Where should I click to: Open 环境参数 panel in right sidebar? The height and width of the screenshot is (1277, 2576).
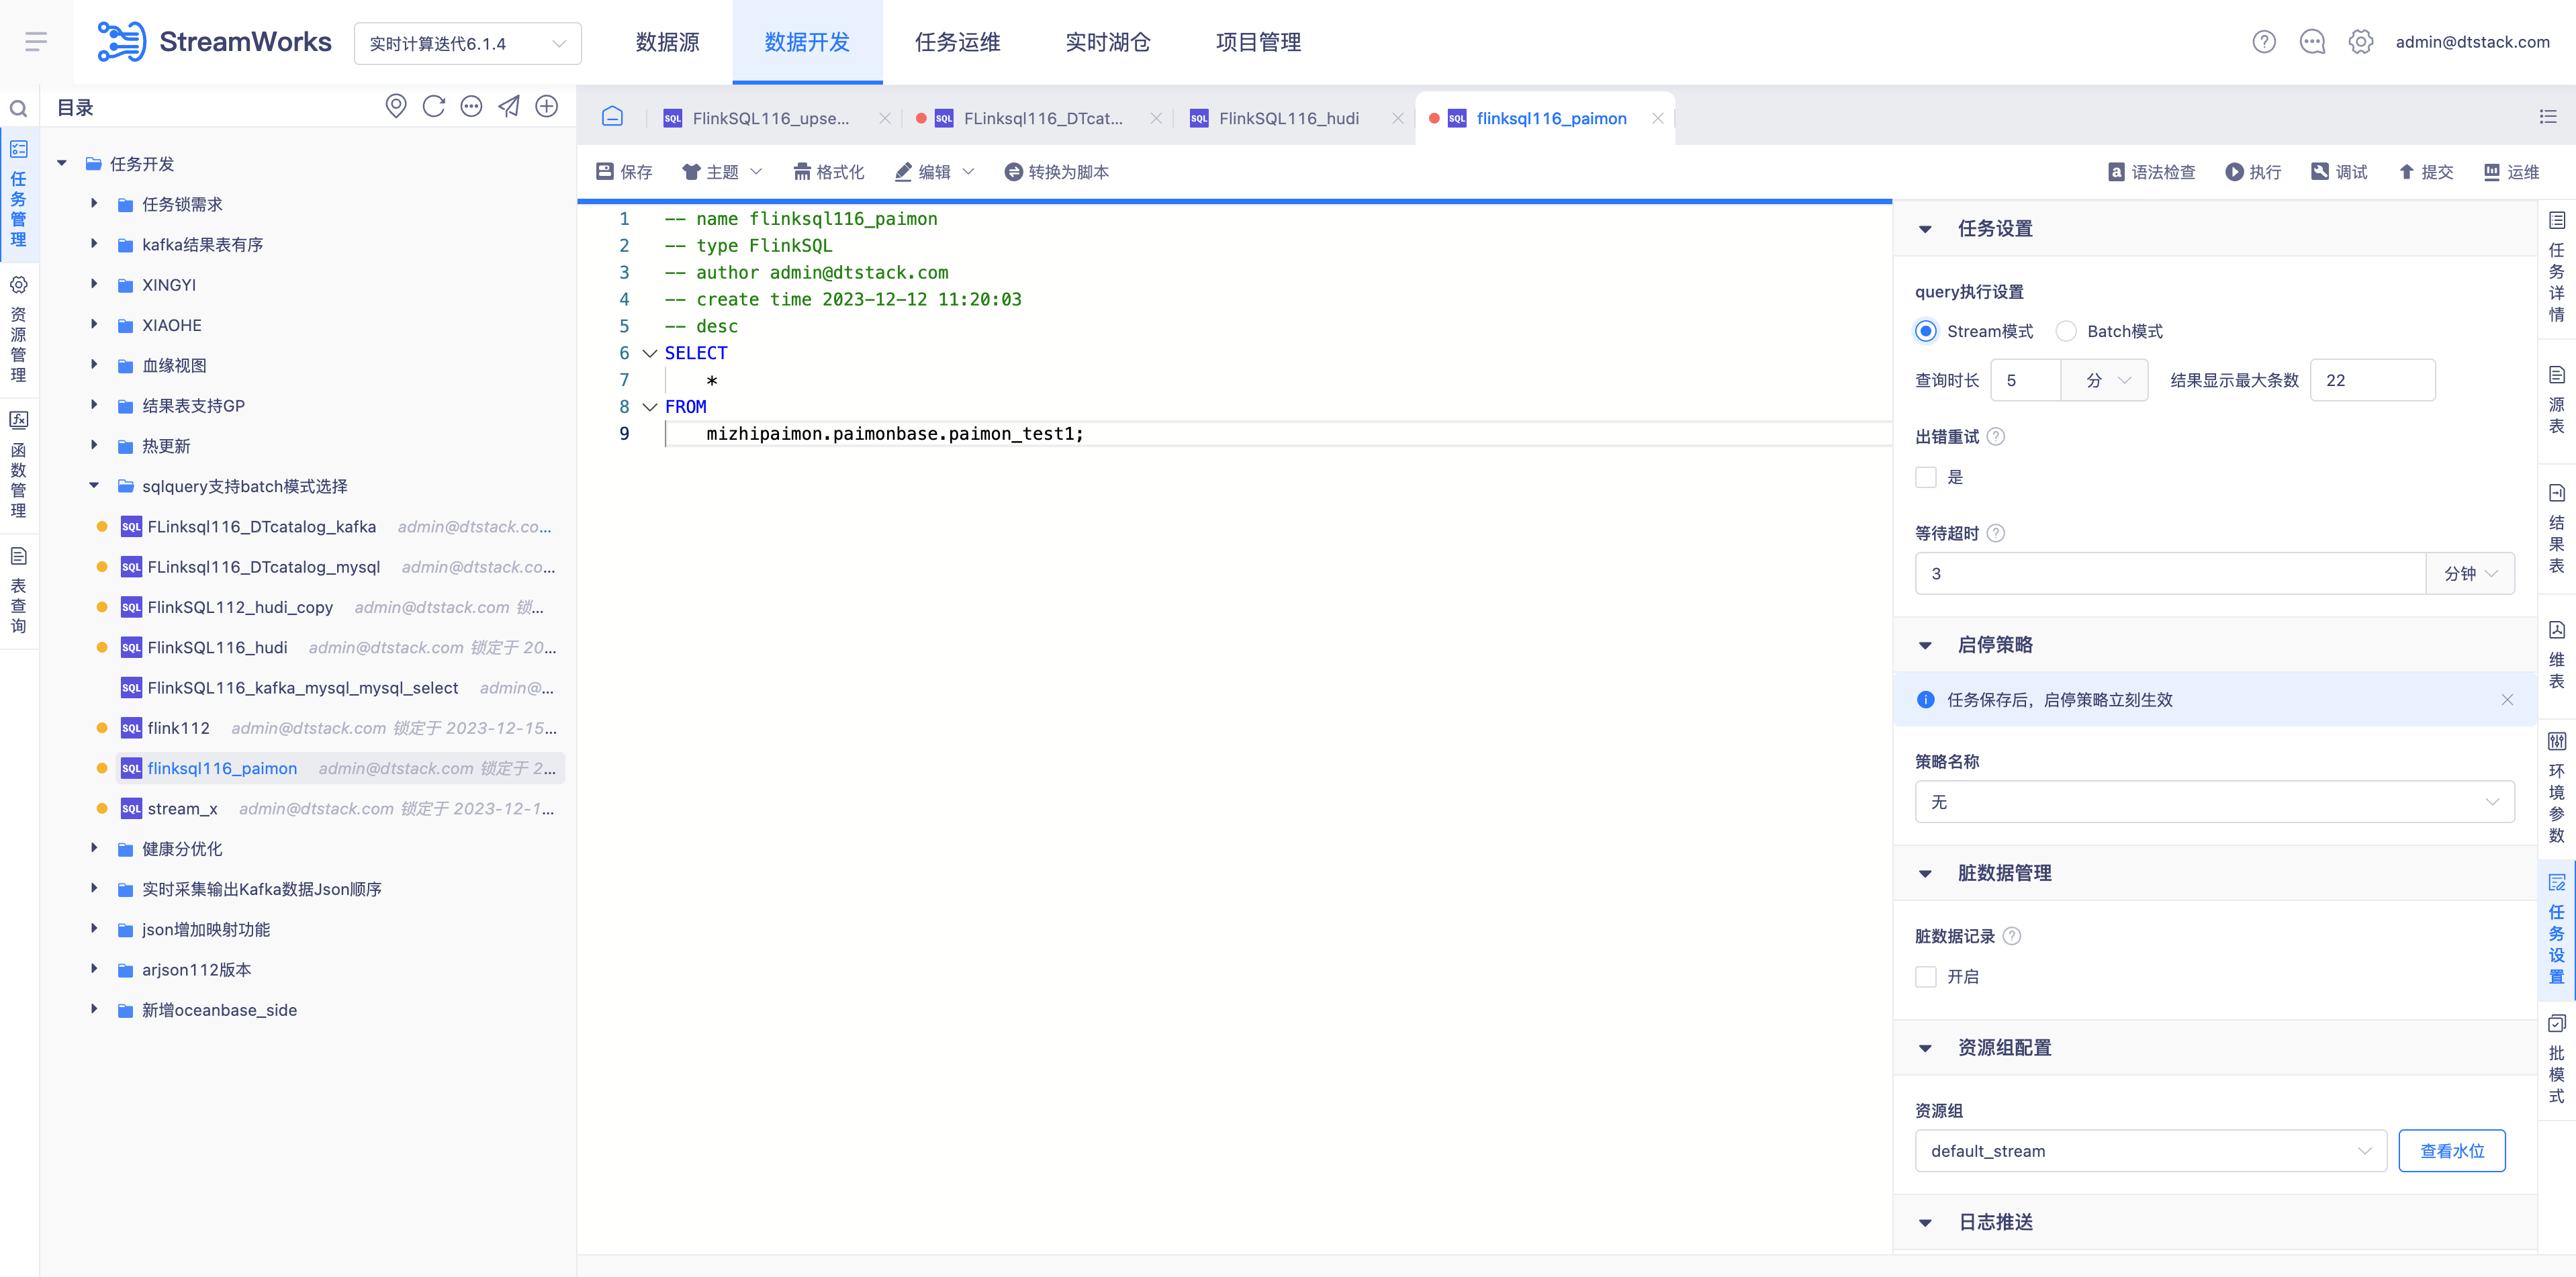pos(2556,788)
